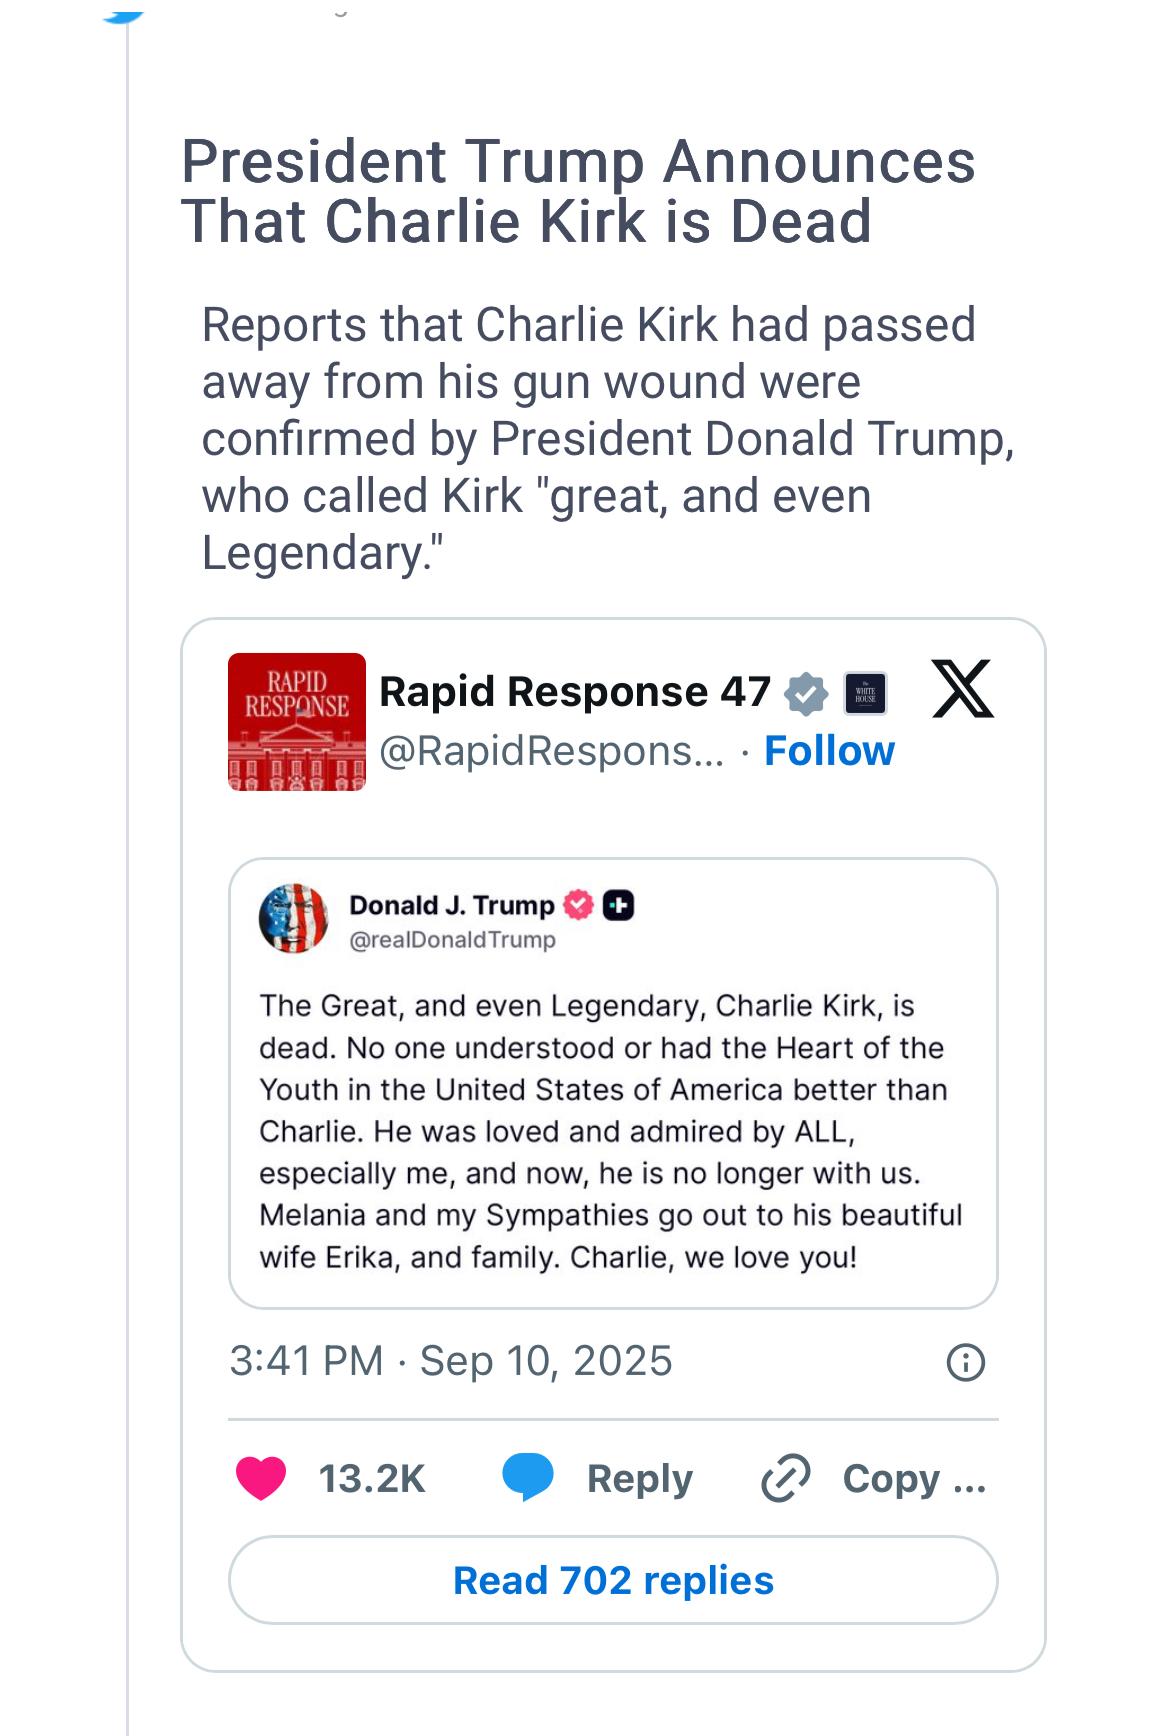
Task: Click the Copy link label
Action: [914, 1479]
